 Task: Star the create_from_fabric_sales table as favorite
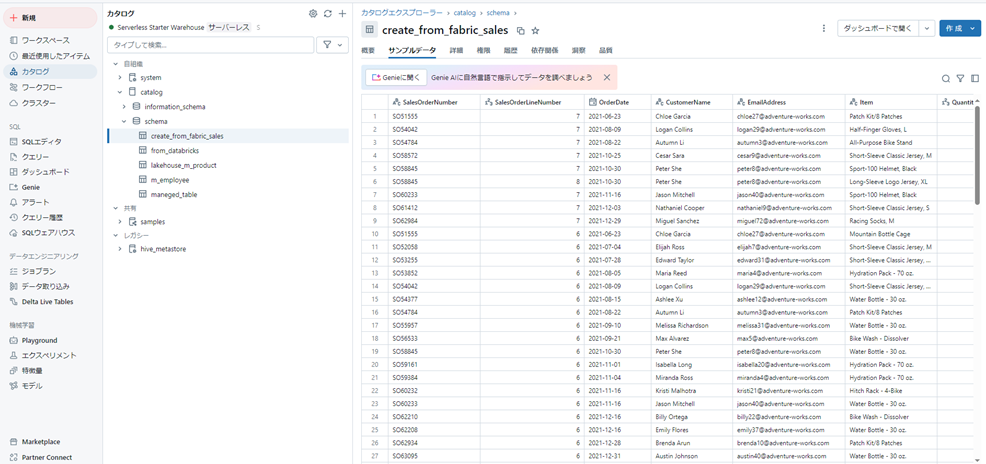(536, 30)
